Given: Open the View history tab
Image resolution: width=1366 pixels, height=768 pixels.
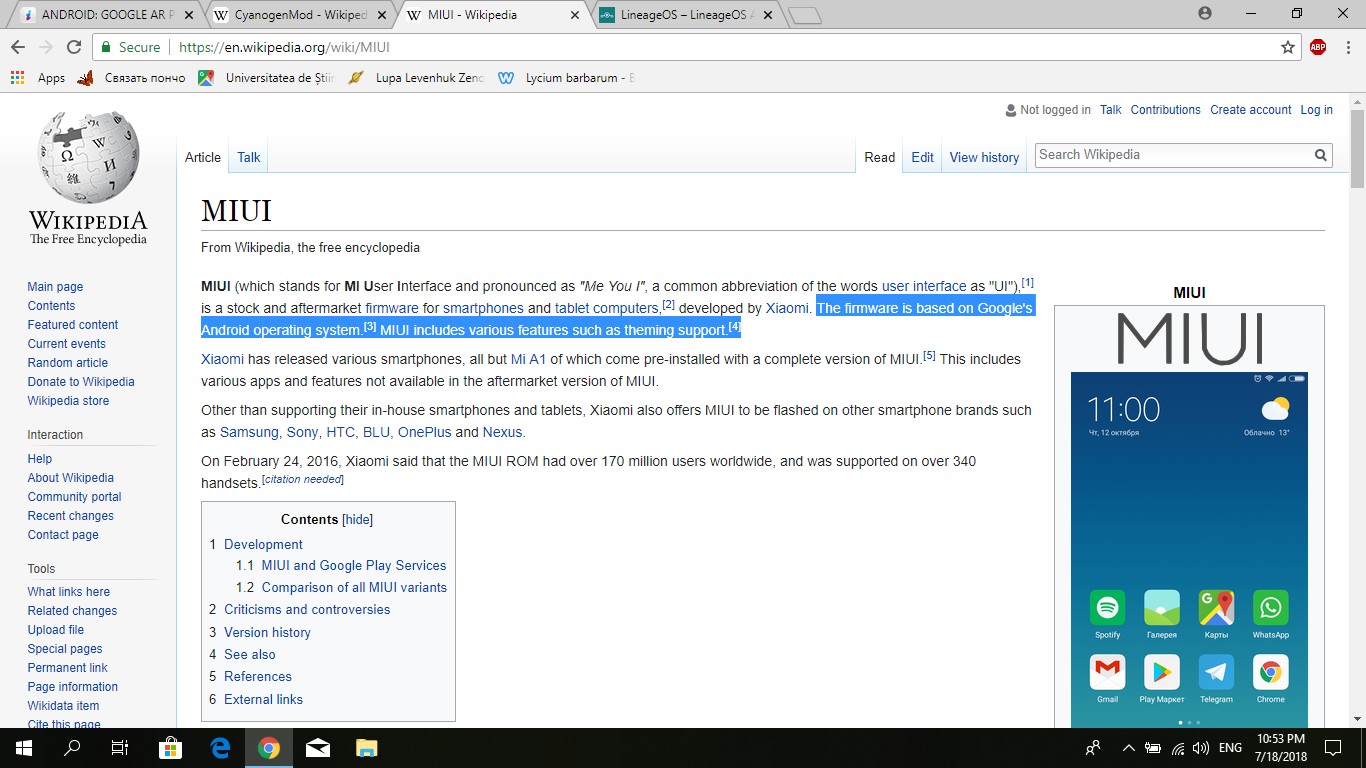Looking at the screenshot, I should 984,157.
